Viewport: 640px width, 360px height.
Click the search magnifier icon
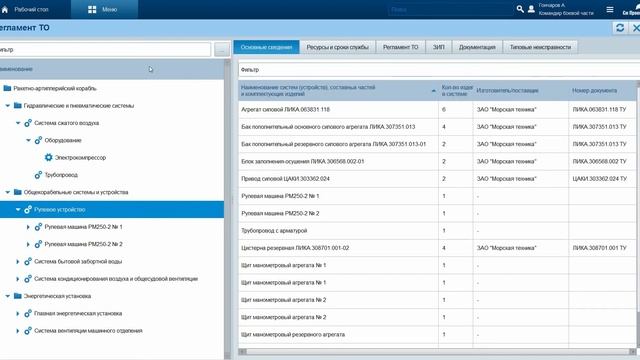click(520, 9)
